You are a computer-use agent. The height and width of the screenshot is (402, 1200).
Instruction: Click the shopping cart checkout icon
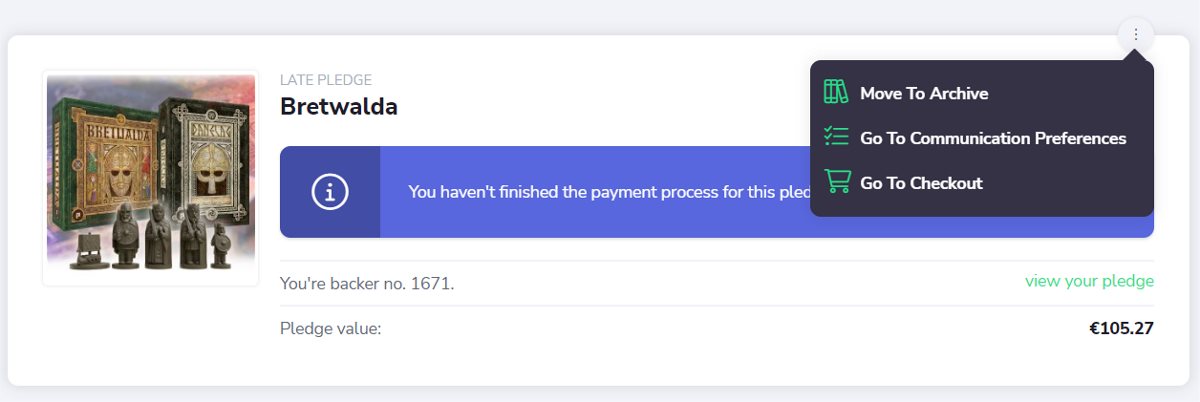tap(836, 182)
